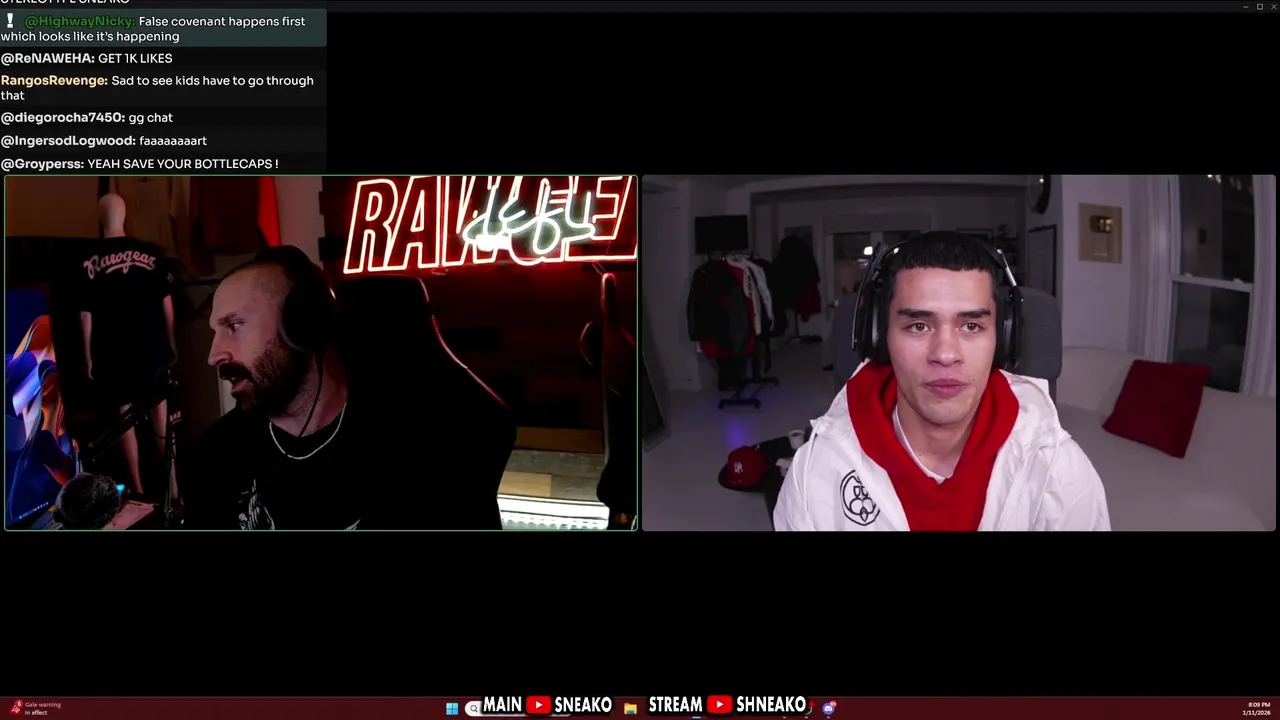This screenshot has width=1280, height=720.
Task: Select Groyperss's message about bottlecaps
Action: click(163, 164)
